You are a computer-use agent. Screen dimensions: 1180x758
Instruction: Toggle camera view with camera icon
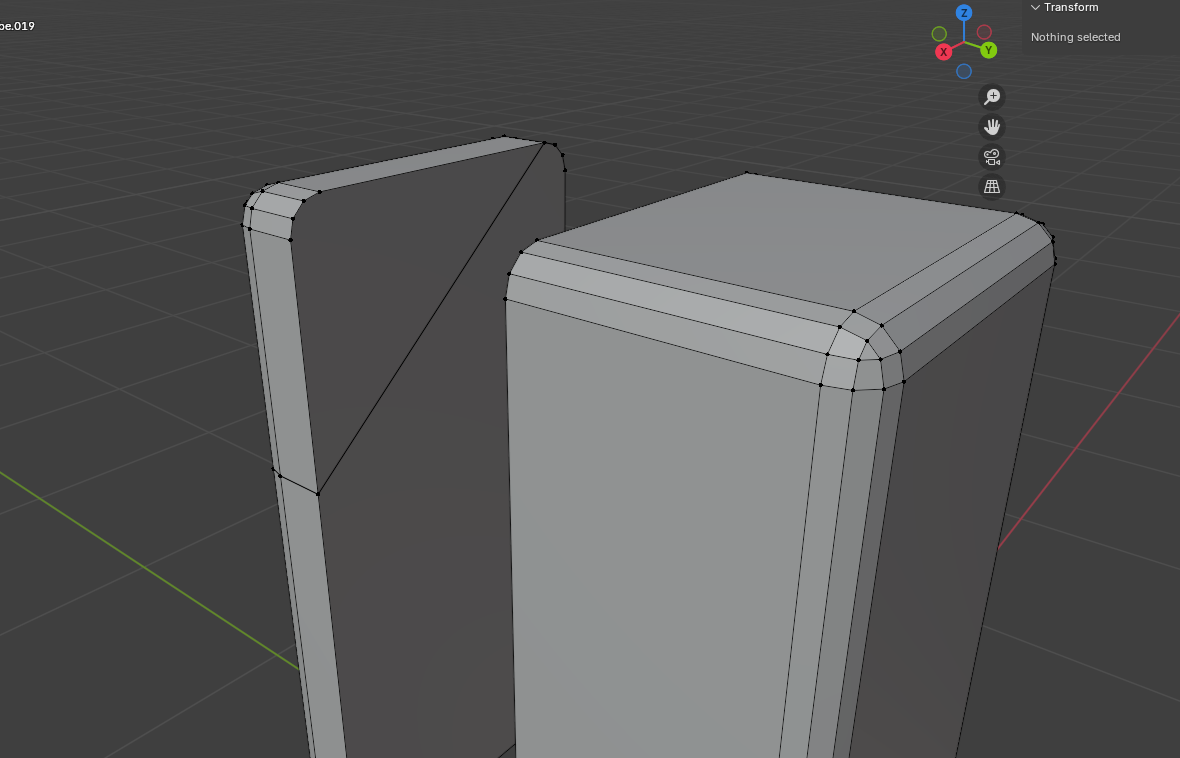992,157
